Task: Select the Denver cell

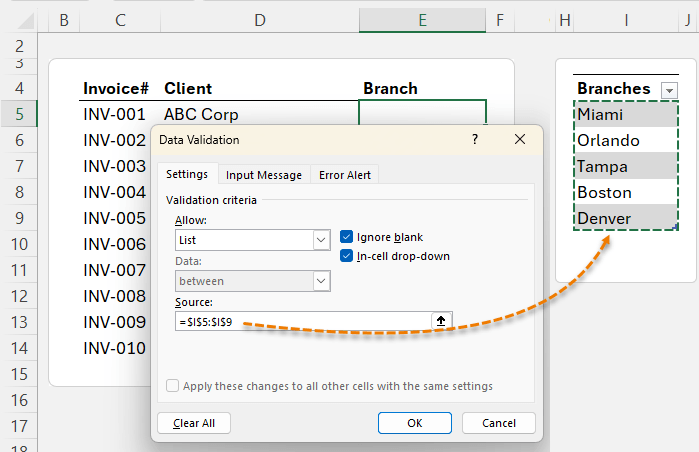Action: click(626, 218)
